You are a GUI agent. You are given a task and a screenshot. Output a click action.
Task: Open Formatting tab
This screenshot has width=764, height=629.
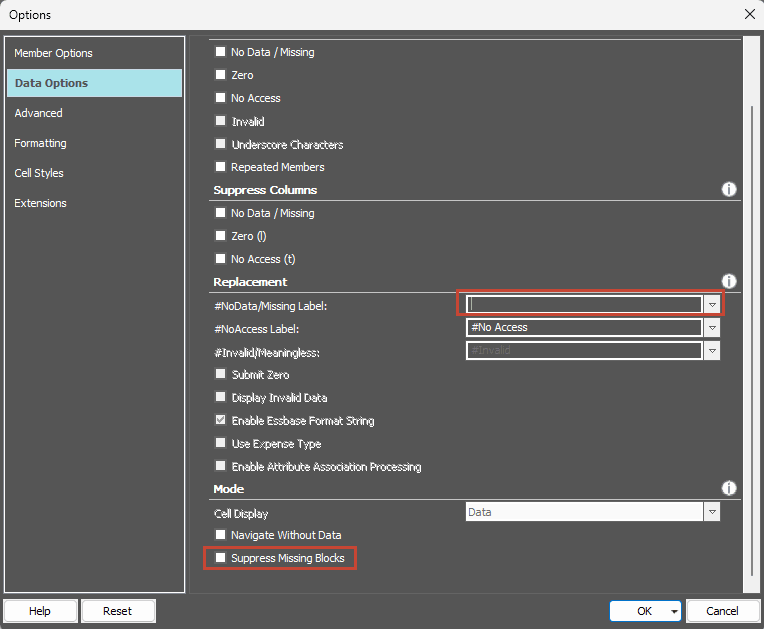95,143
